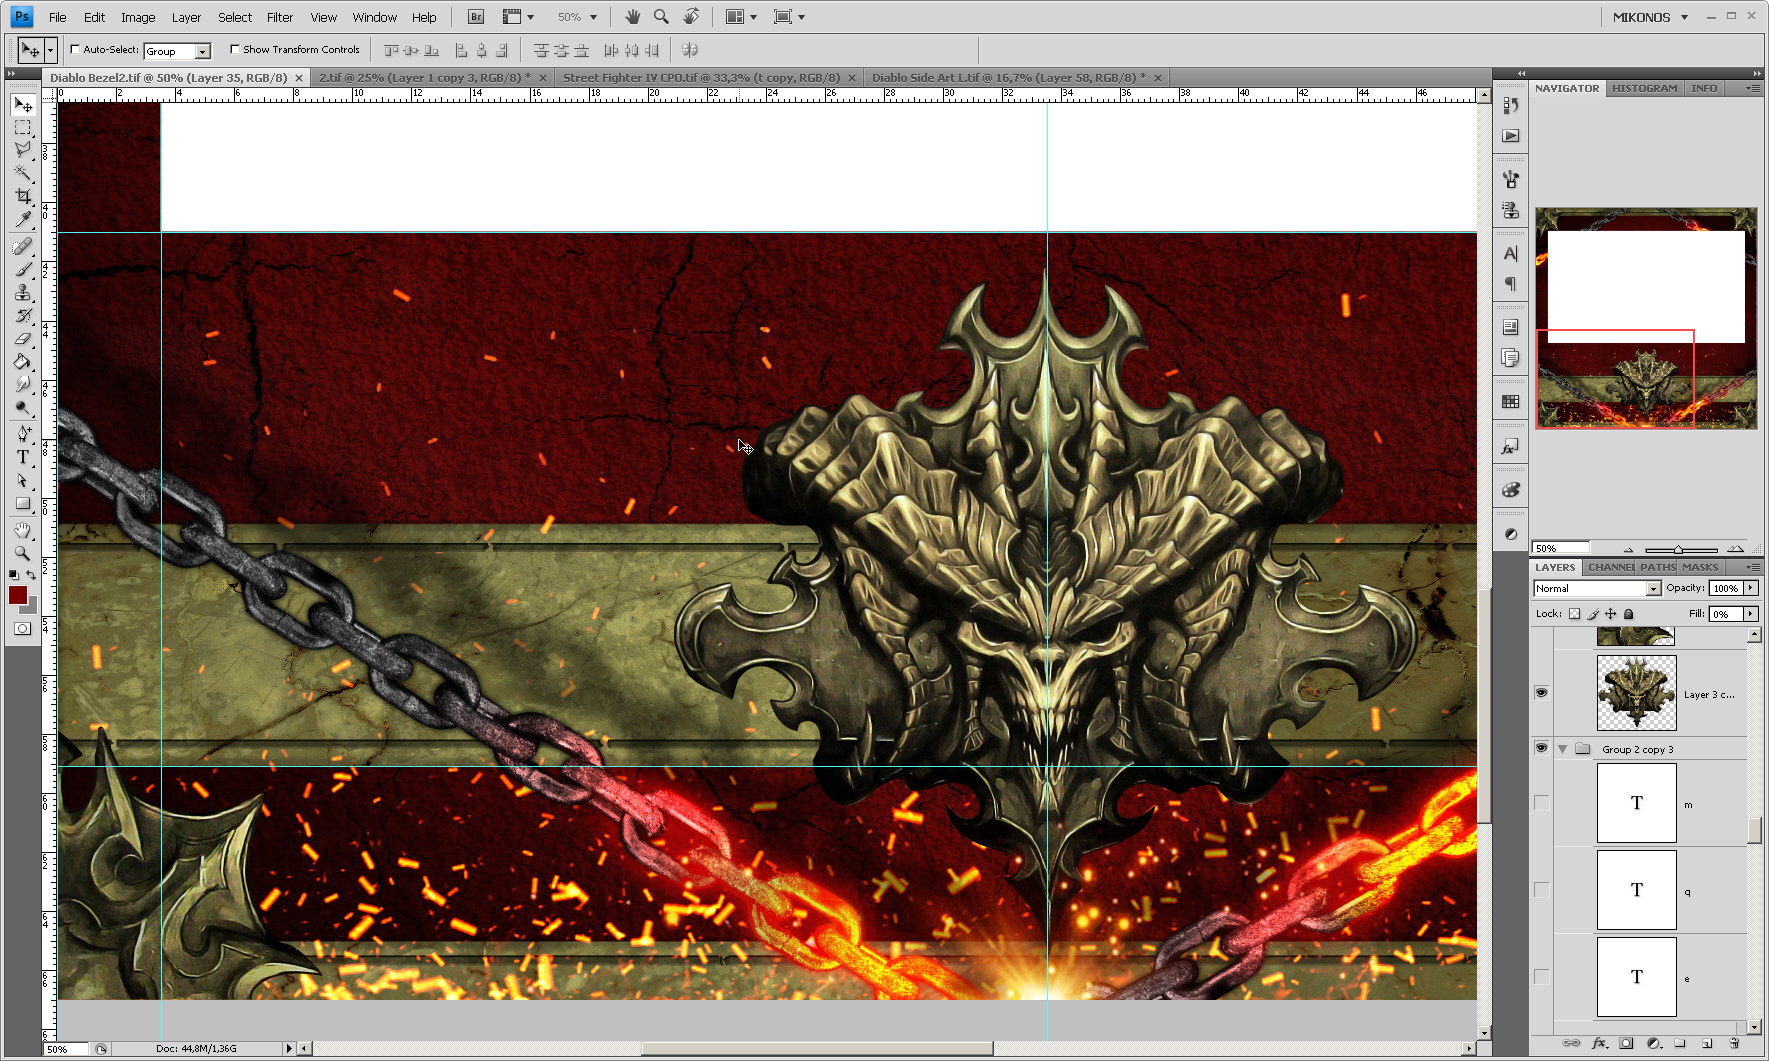Open the Window menu
This screenshot has height=1061, width=1769.
pos(375,17)
